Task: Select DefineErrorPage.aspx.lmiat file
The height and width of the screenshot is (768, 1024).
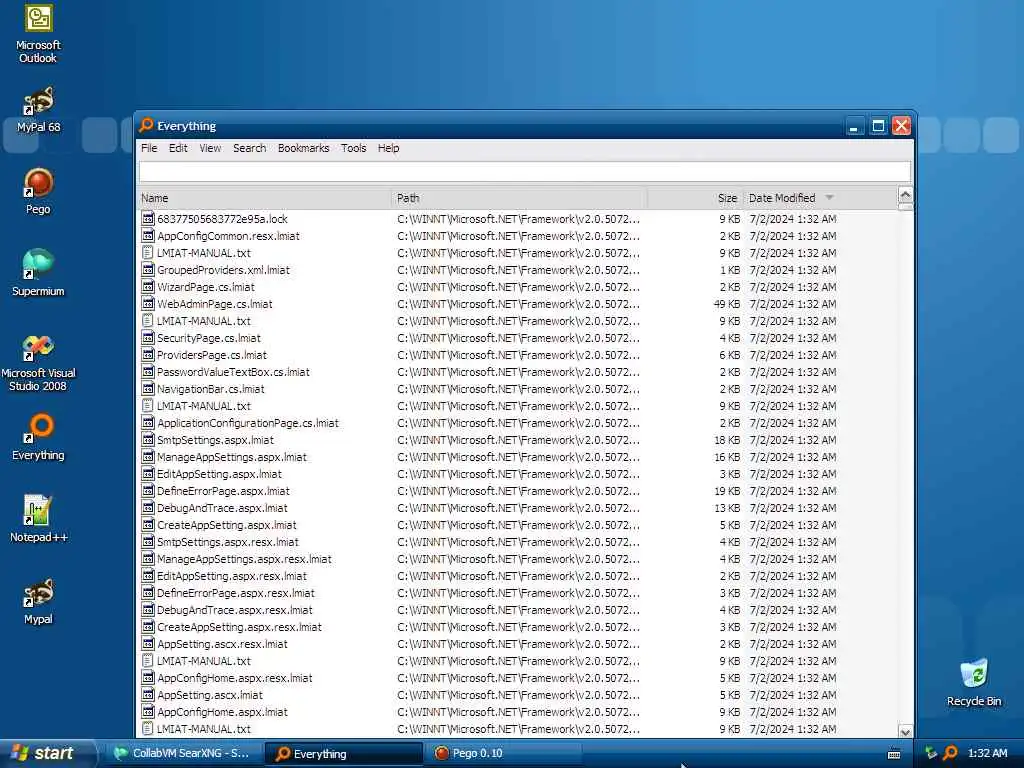Action: point(223,490)
